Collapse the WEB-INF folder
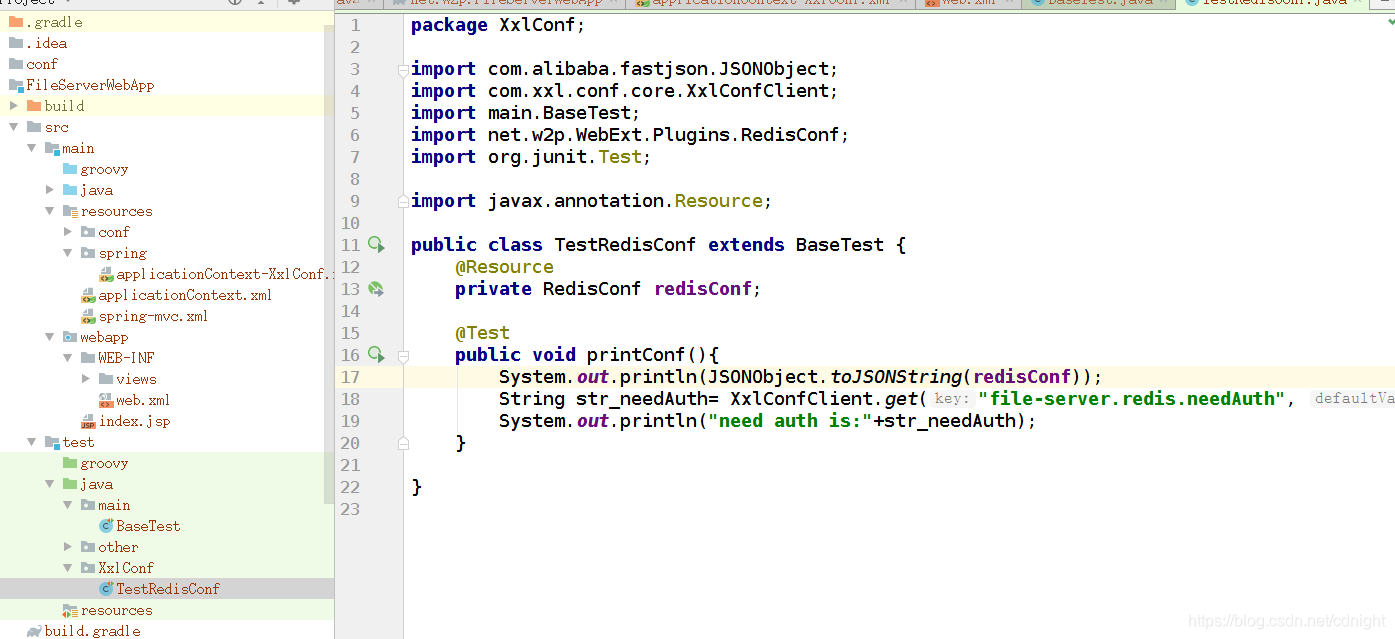This screenshot has height=639, width=1395. [x=68, y=358]
